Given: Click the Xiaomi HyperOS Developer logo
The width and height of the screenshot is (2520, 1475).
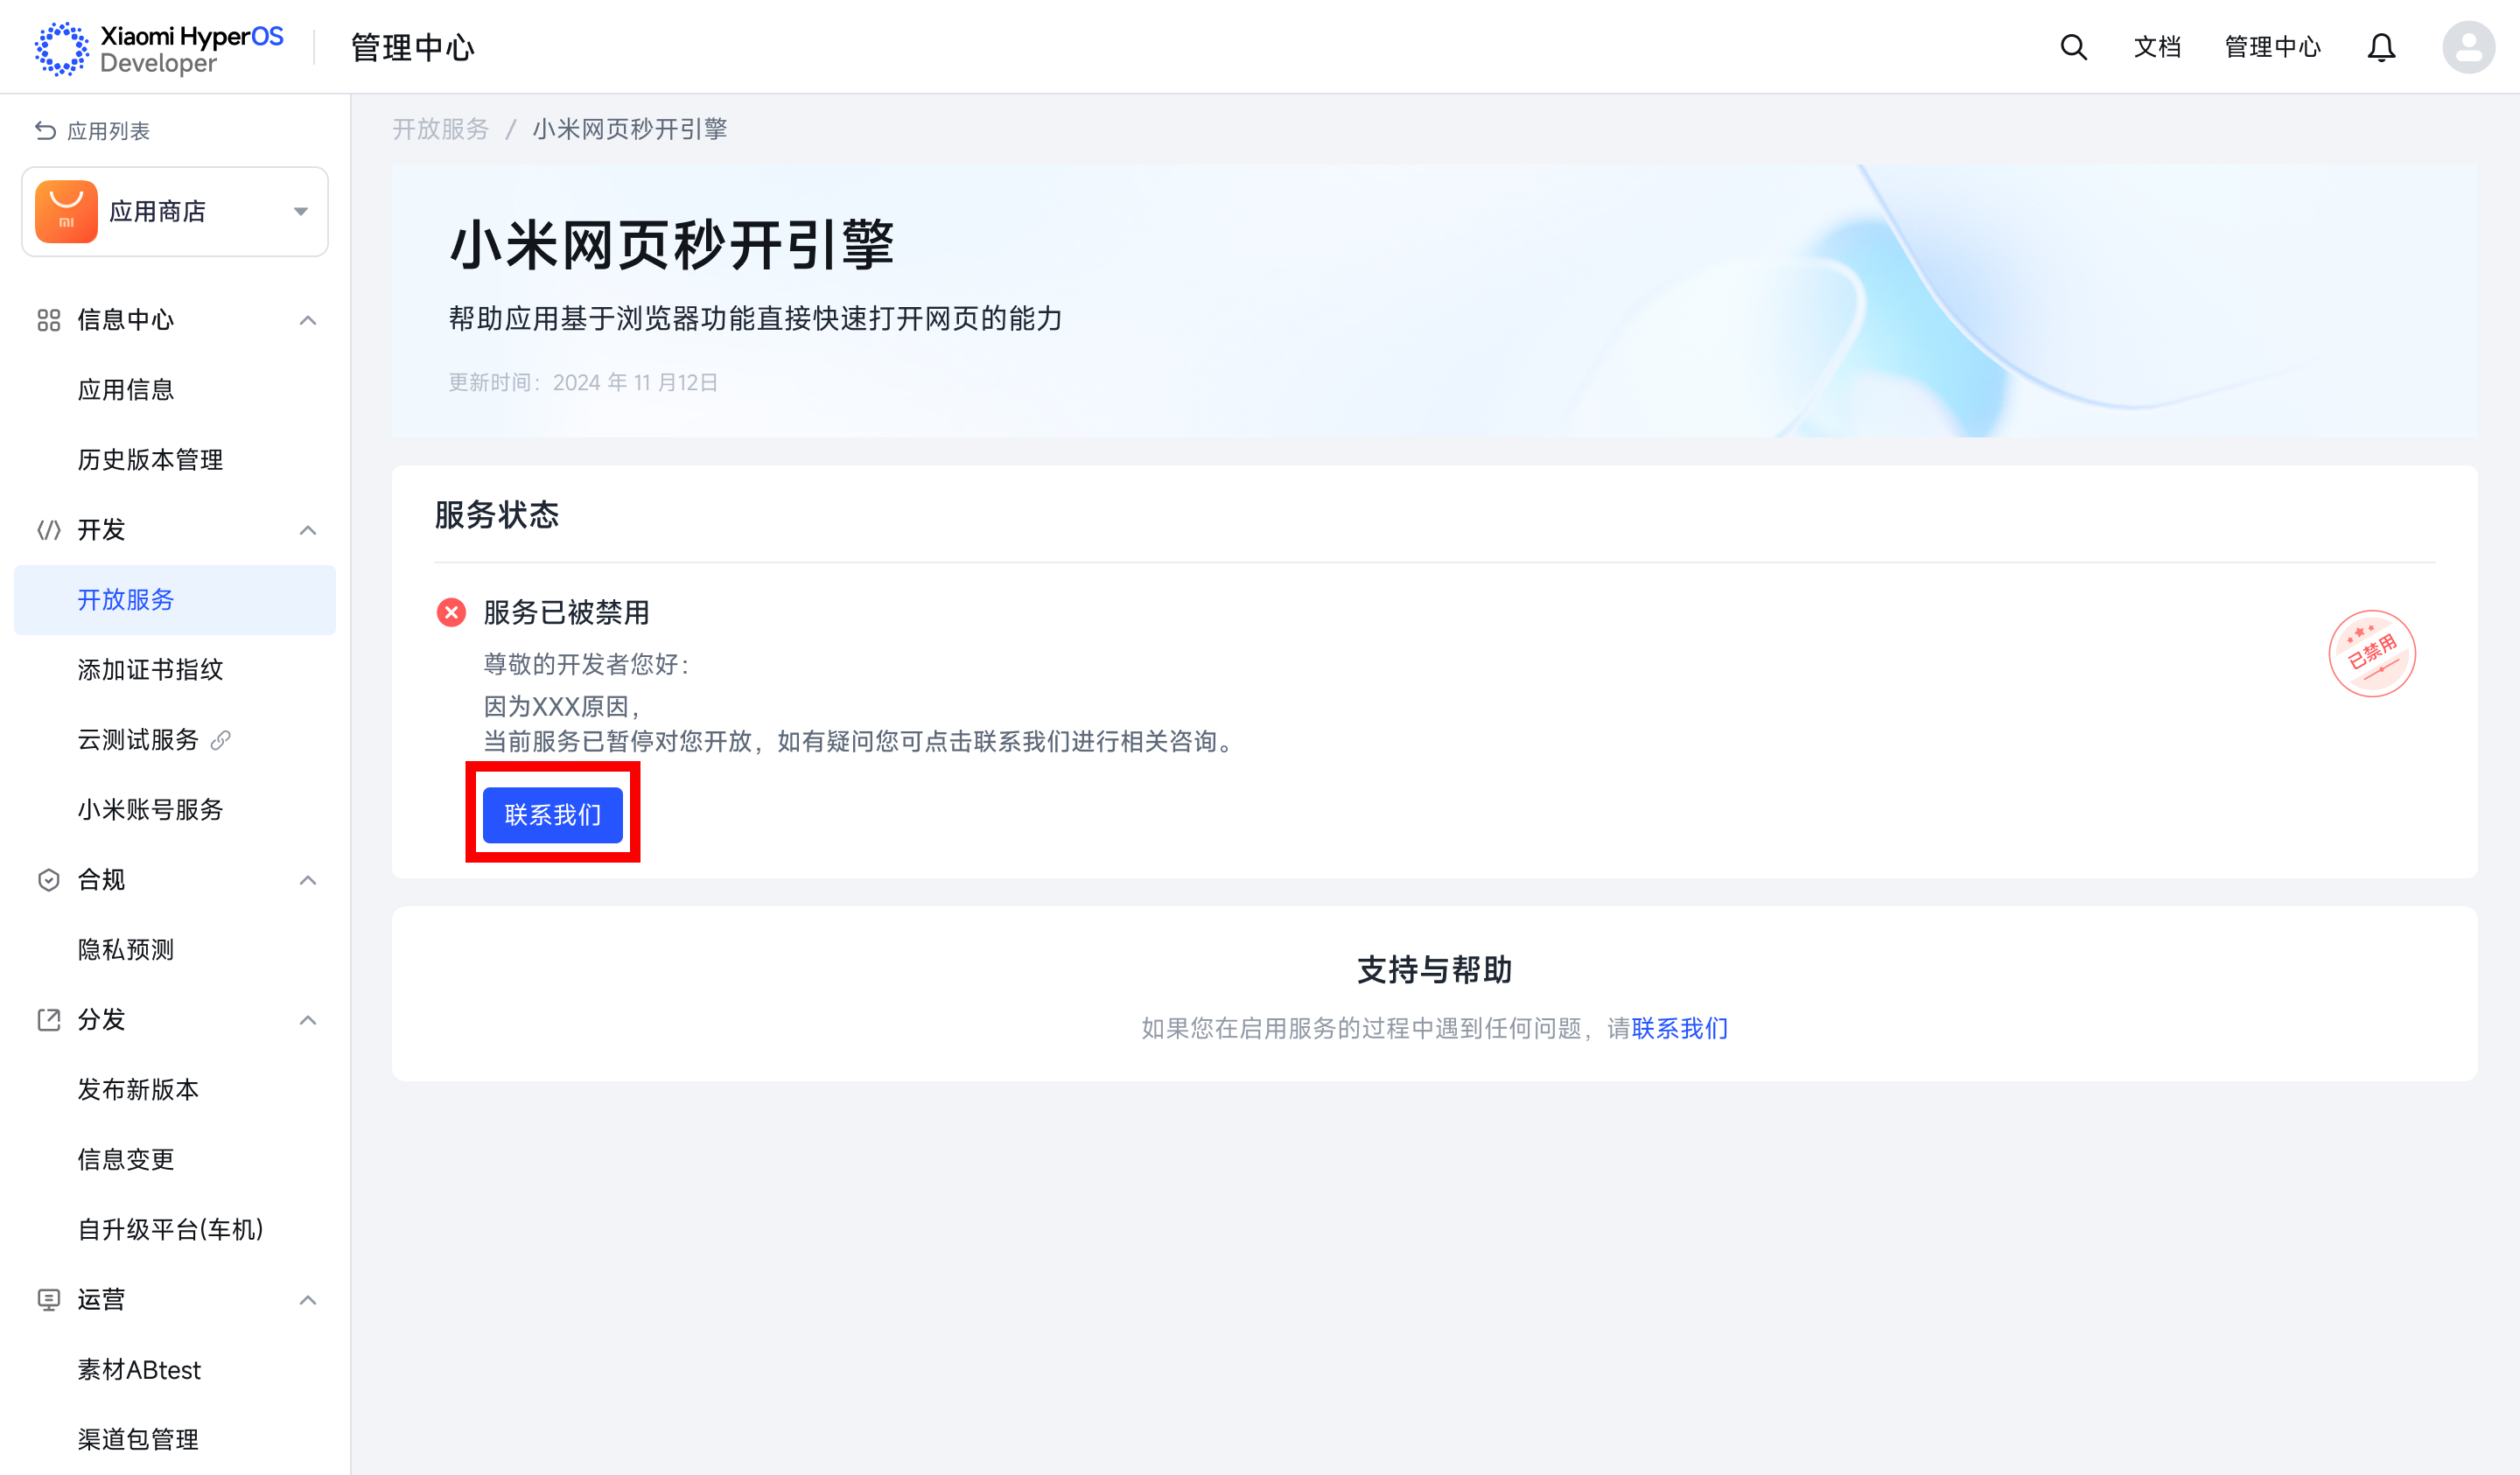Looking at the screenshot, I should coord(159,48).
